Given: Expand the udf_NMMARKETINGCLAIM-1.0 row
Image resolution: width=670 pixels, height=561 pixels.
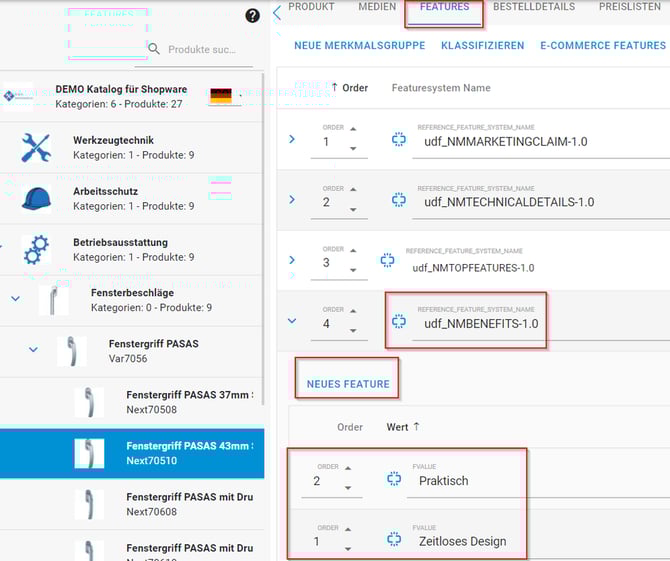Looking at the screenshot, I should [x=292, y=139].
